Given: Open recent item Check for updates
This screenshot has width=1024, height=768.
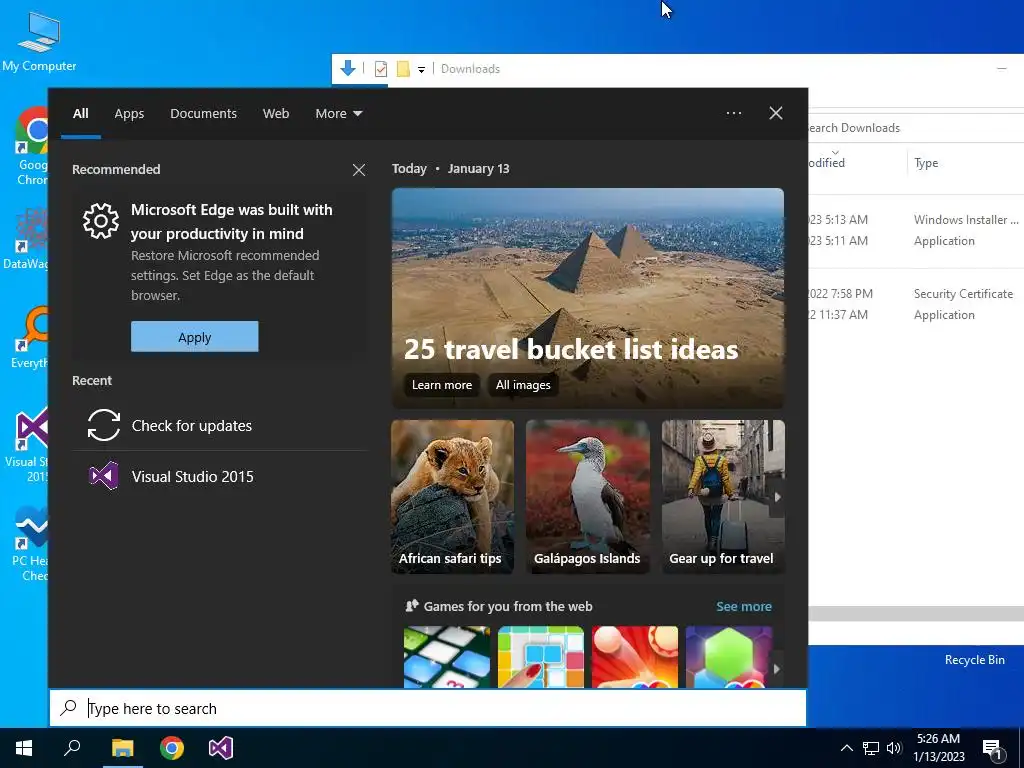Looking at the screenshot, I should 219,426.
